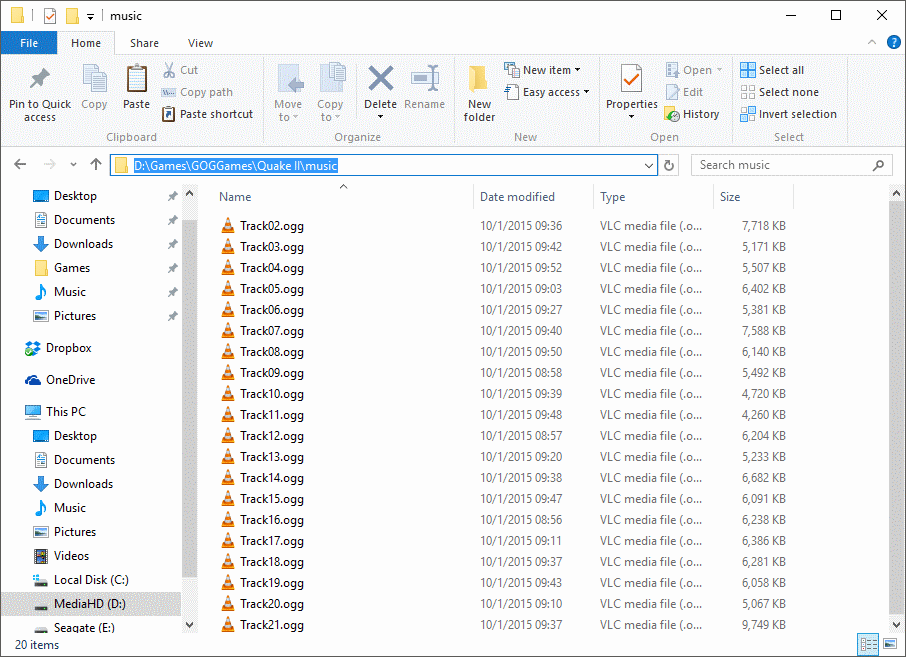Expand the Open button dropdown

[719, 70]
